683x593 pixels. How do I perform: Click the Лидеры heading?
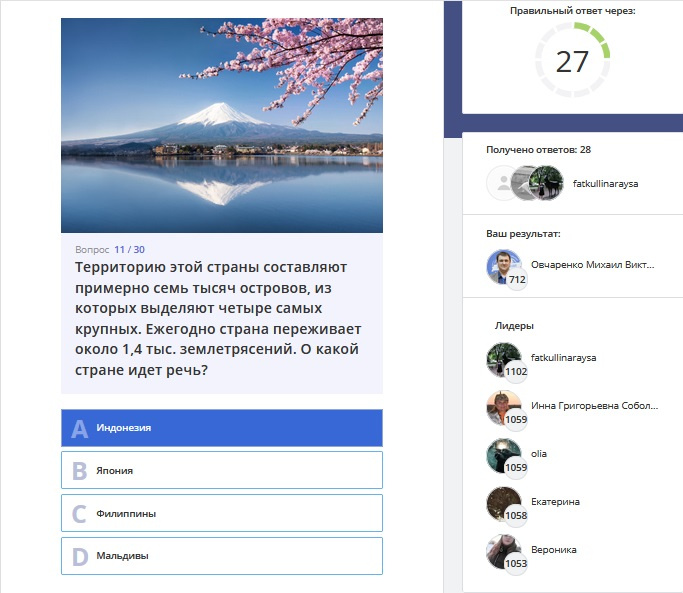pyautogui.click(x=514, y=326)
